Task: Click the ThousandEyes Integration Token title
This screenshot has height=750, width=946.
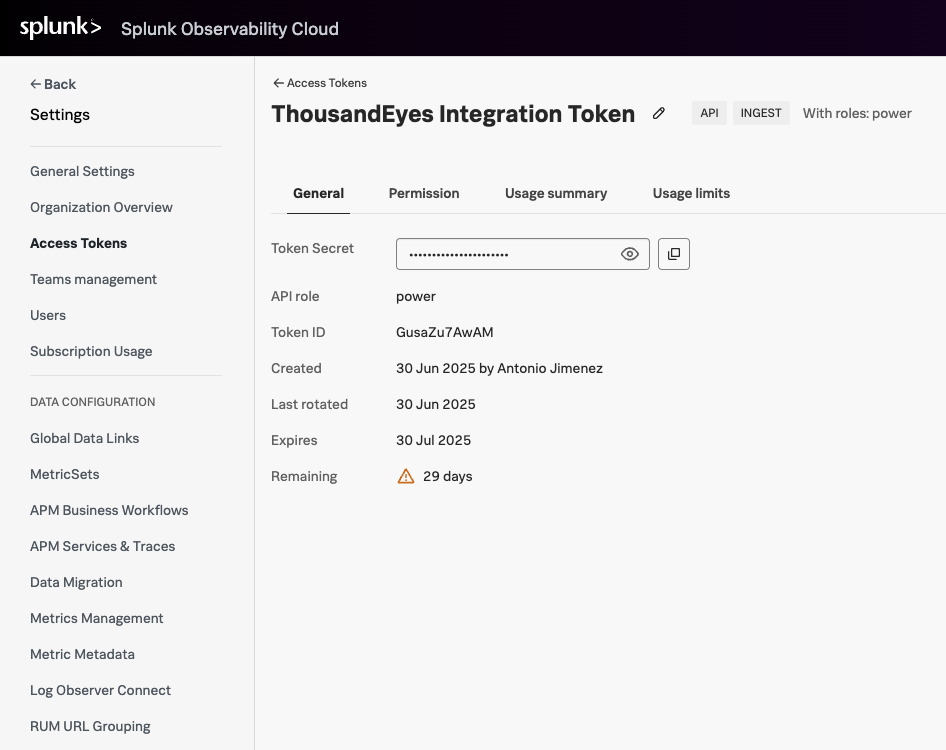Action: (x=453, y=113)
